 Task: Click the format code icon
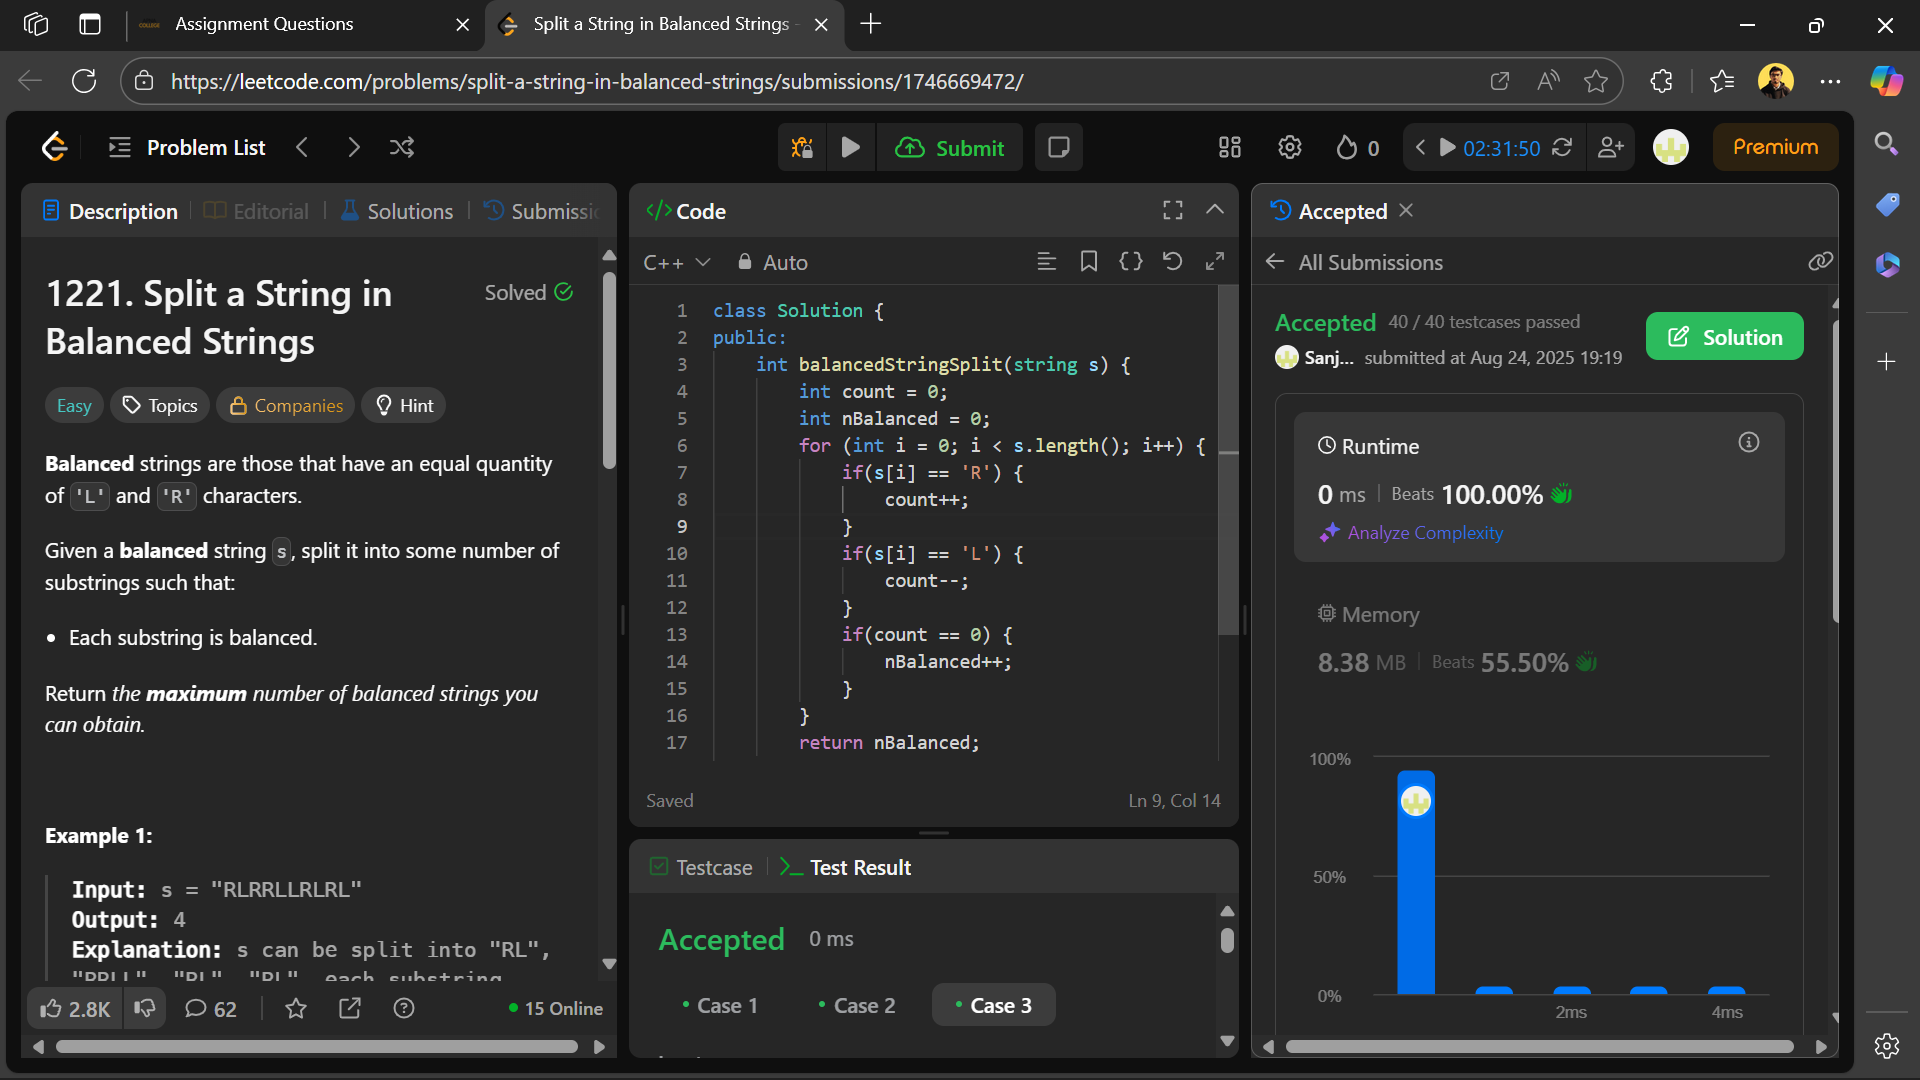1046,262
